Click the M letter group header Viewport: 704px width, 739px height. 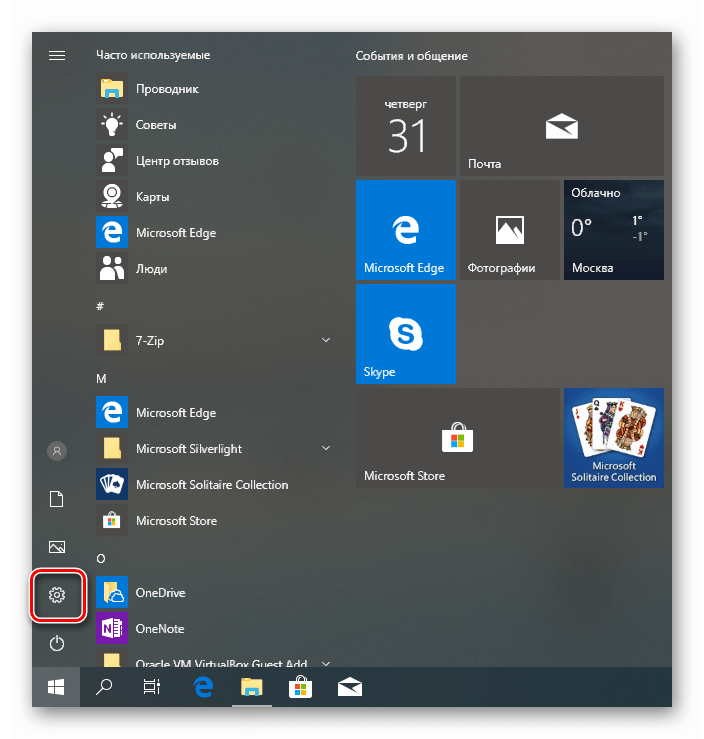101,378
